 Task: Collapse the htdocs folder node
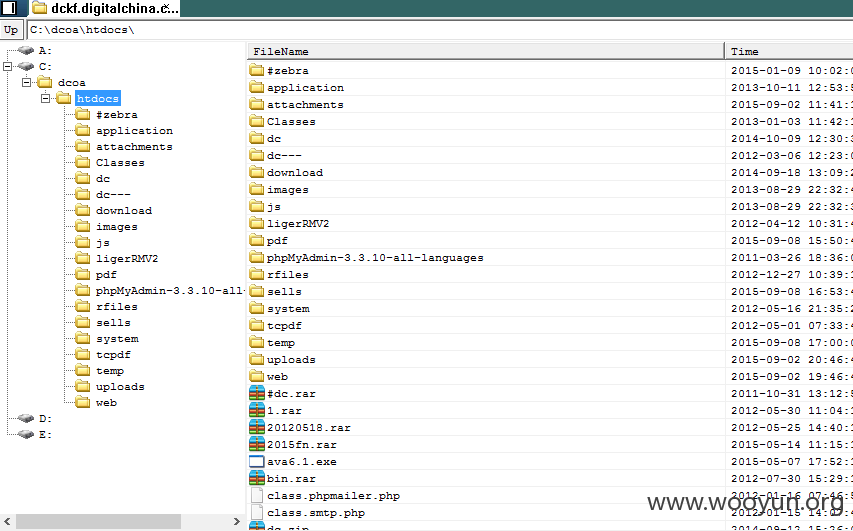coord(46,98)
